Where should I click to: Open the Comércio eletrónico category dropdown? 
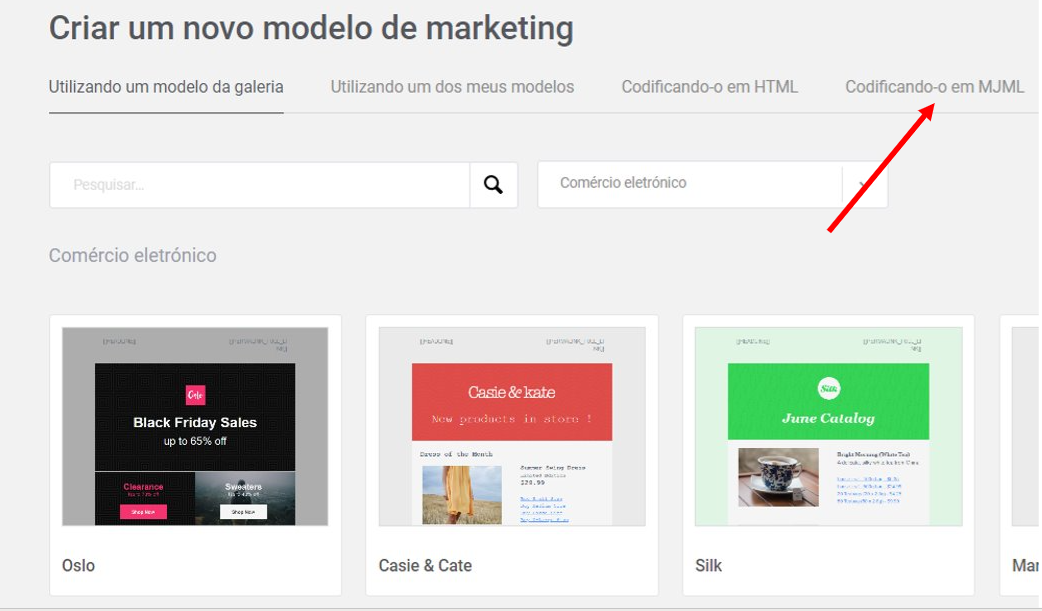[x=712, y=183]
